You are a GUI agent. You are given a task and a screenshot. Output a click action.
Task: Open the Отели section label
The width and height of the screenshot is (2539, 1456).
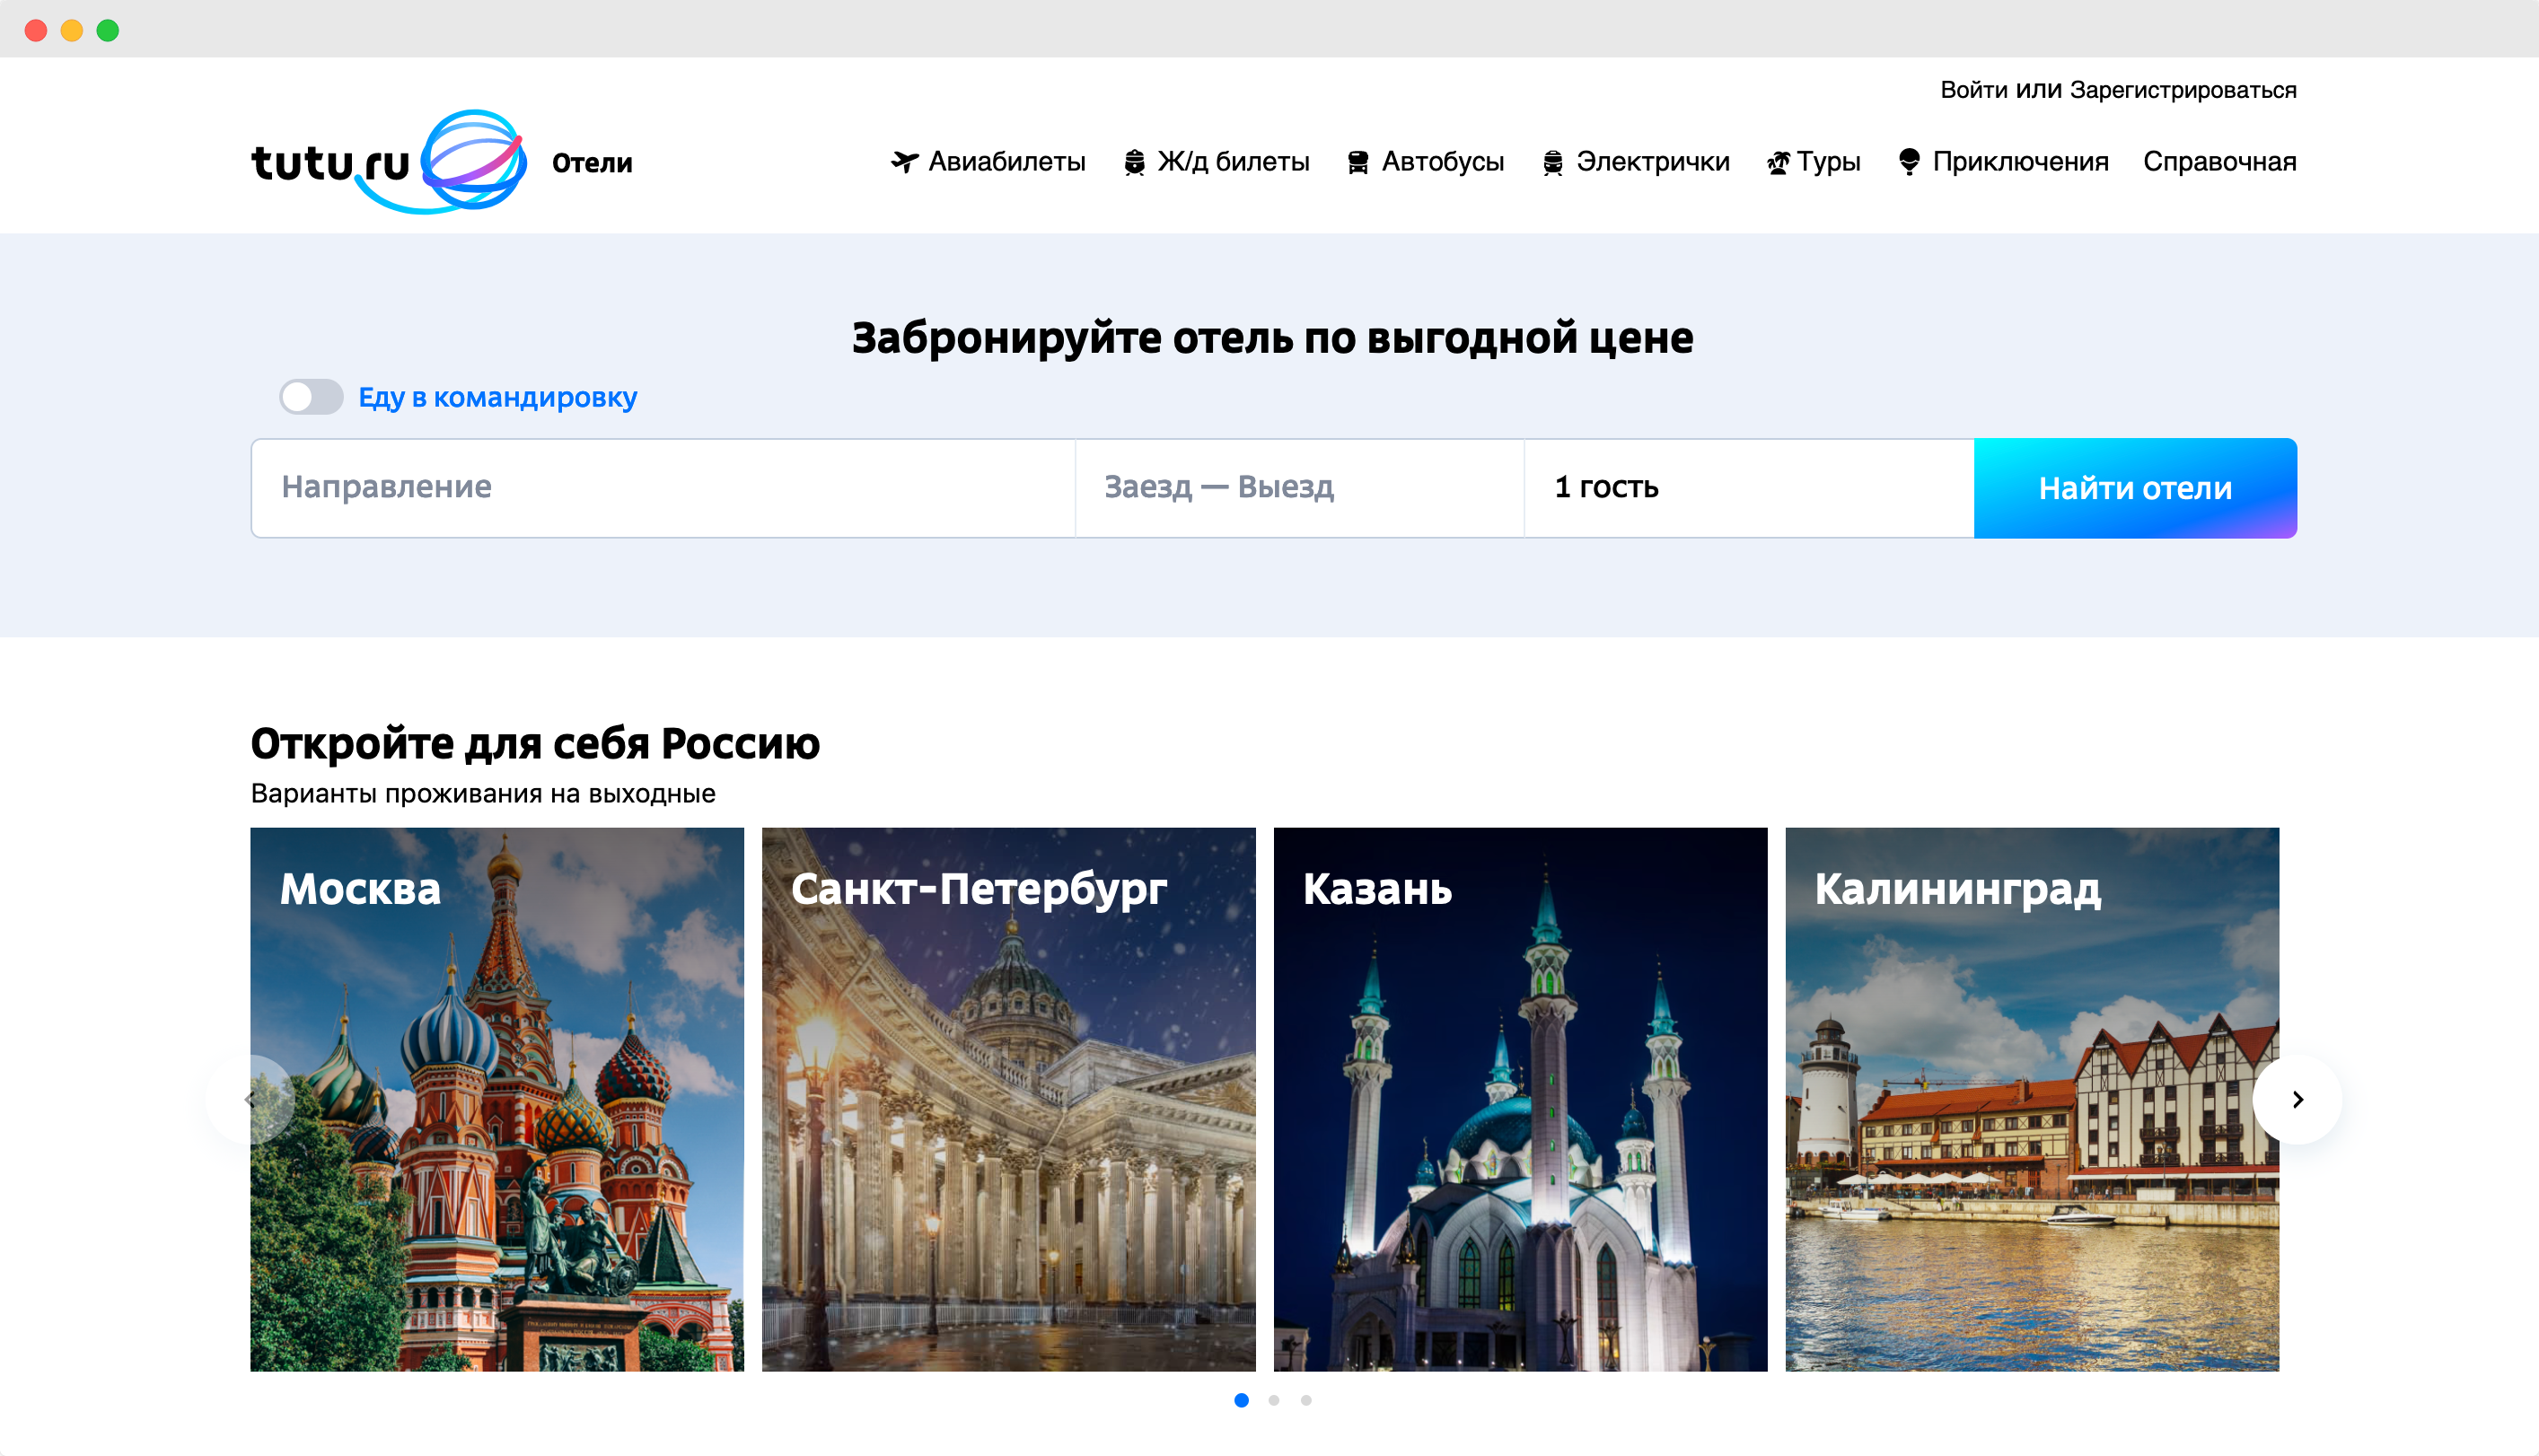pos(592,163)
